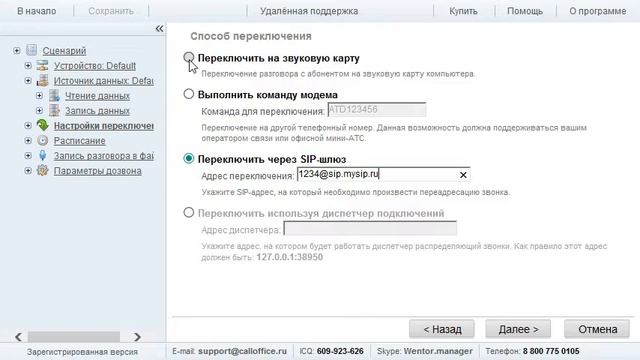640x360 pixels.
Task: Click the ICQ number 609-923-626
Action: [x=340, y=351]
